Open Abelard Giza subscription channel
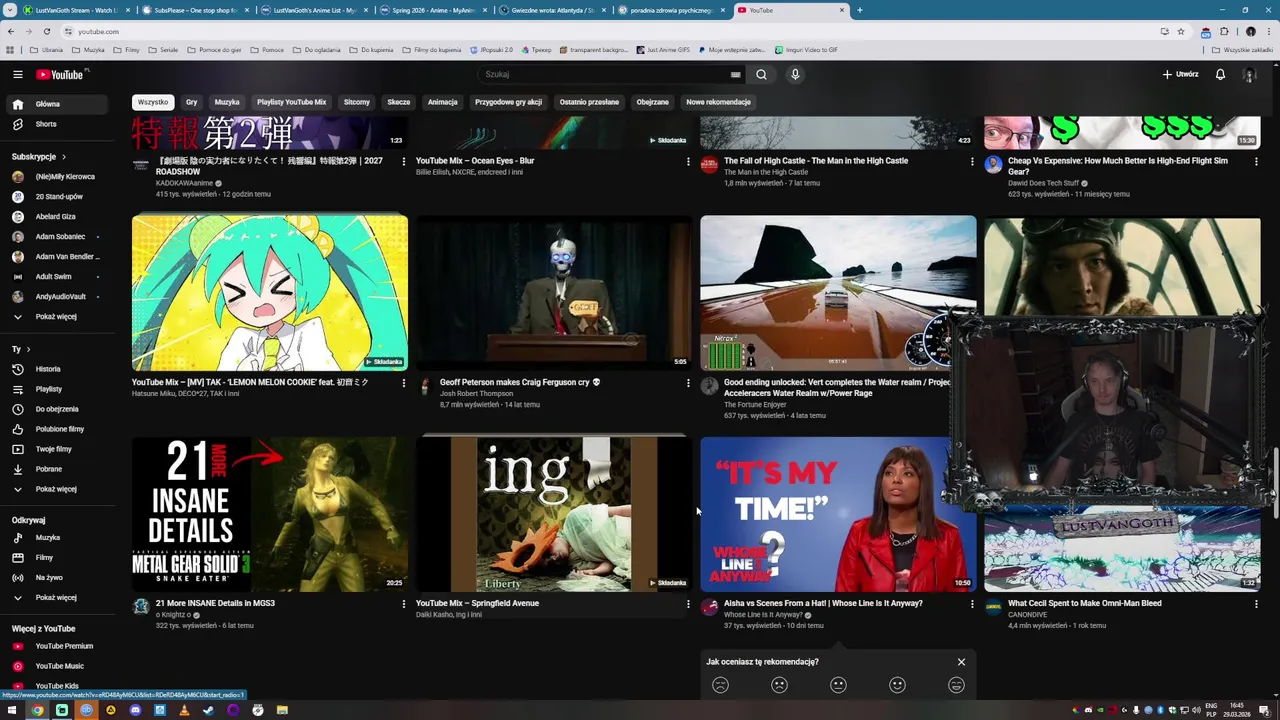This screenshot has width=1280, height=720. click(58, 217)
